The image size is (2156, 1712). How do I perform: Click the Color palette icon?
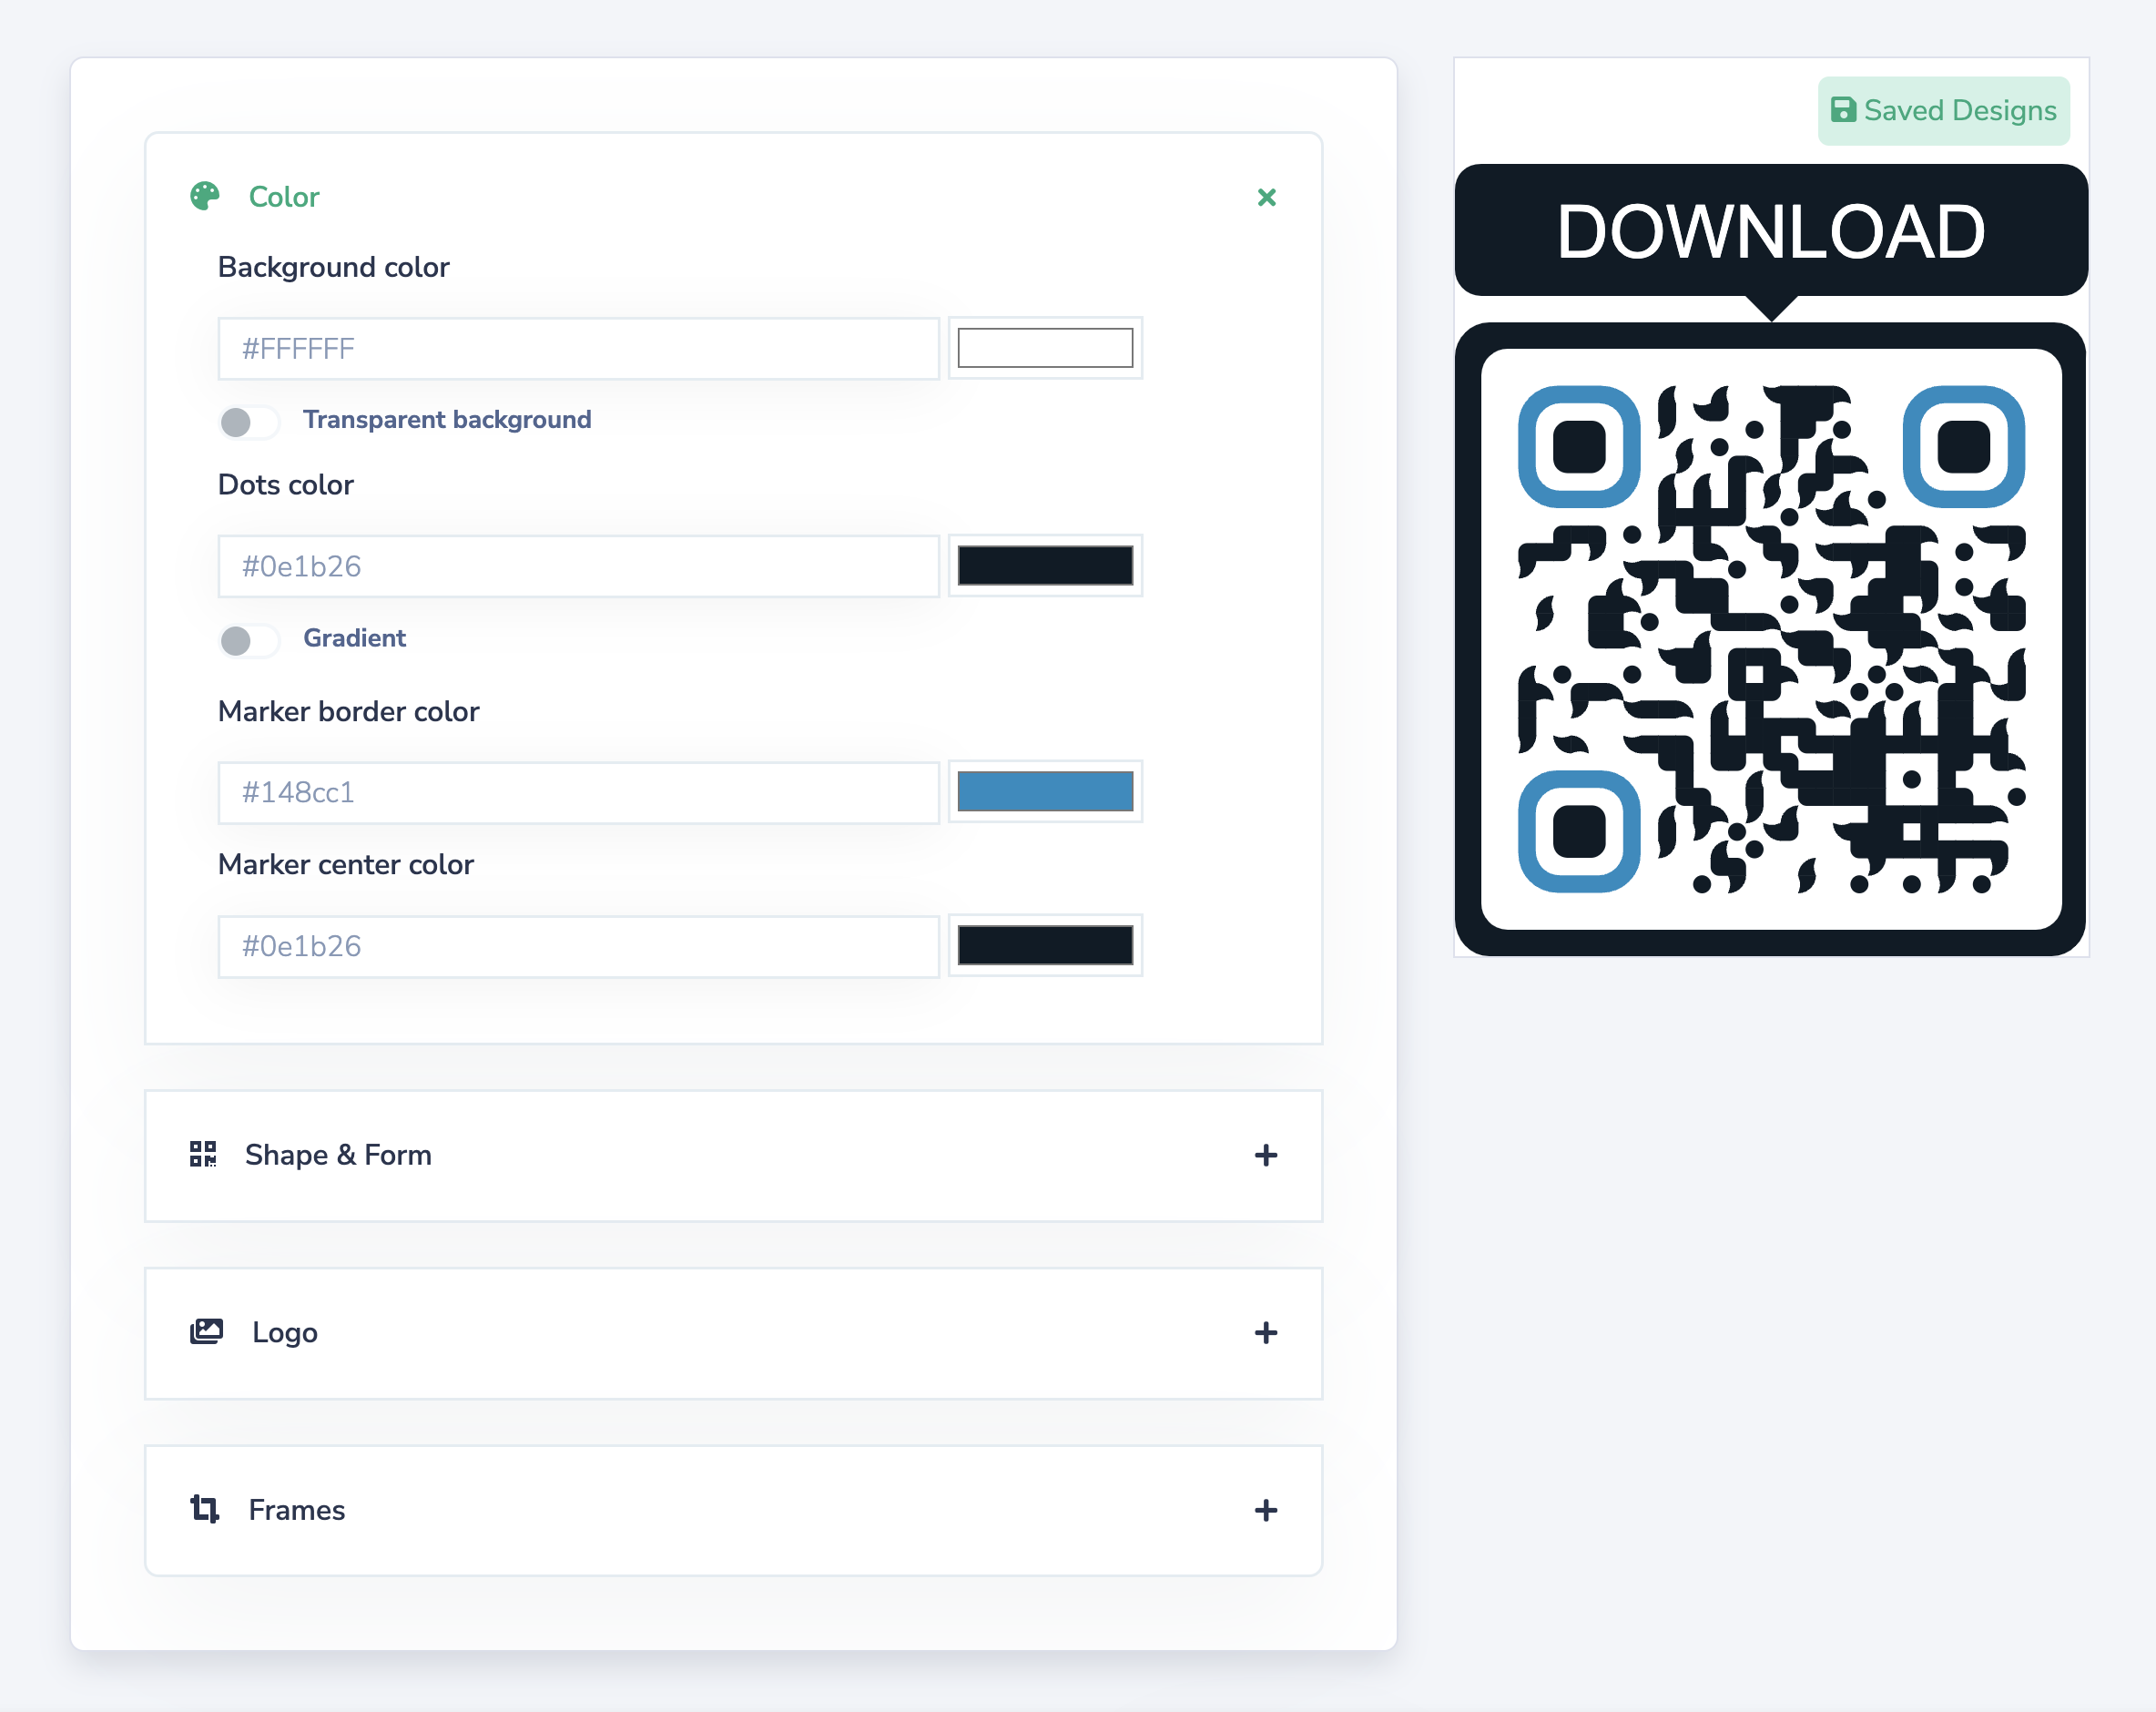[205, 196]
